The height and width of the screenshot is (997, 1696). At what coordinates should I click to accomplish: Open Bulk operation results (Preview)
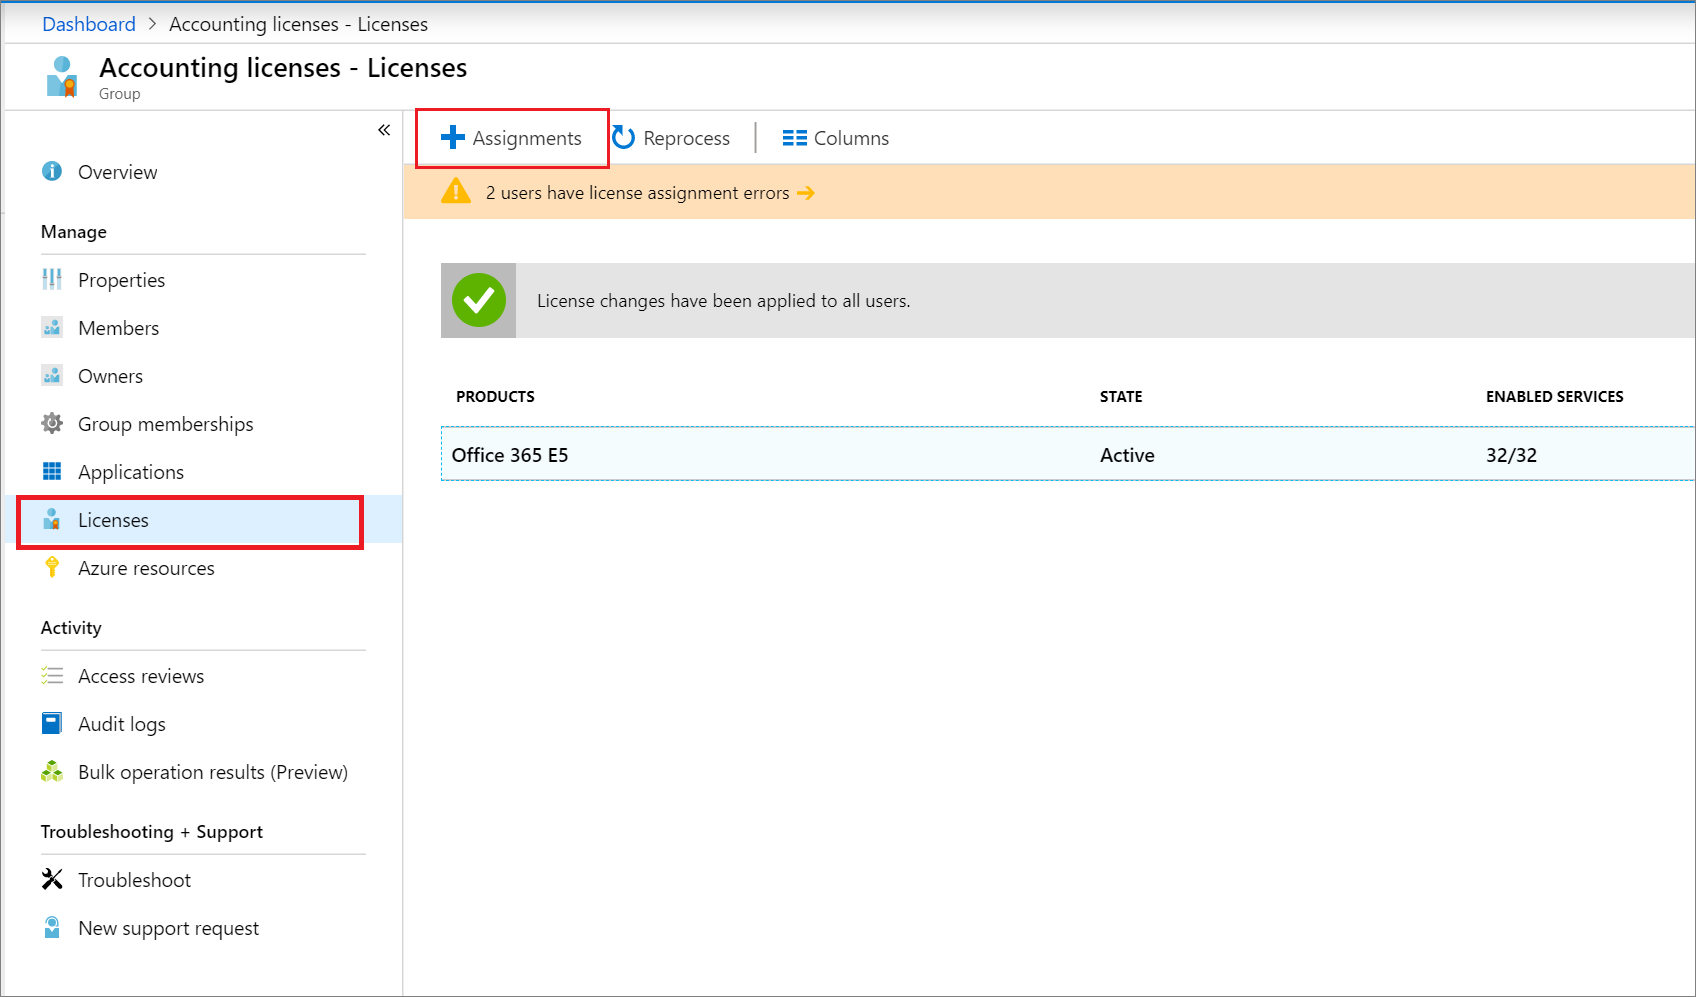[x=213, y=772]
